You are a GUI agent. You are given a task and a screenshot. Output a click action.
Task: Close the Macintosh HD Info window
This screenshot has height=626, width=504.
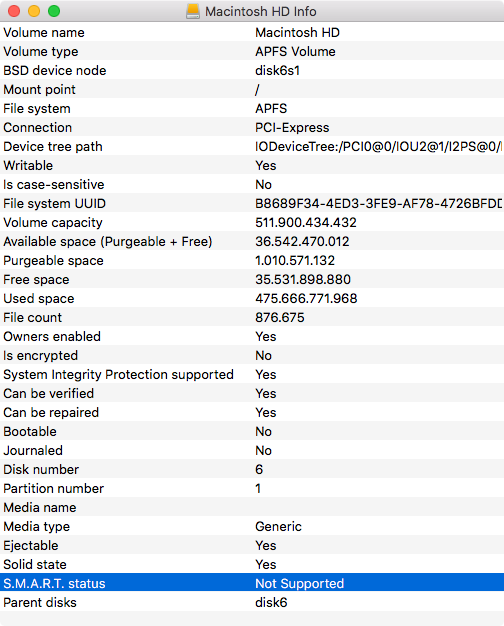14,11
